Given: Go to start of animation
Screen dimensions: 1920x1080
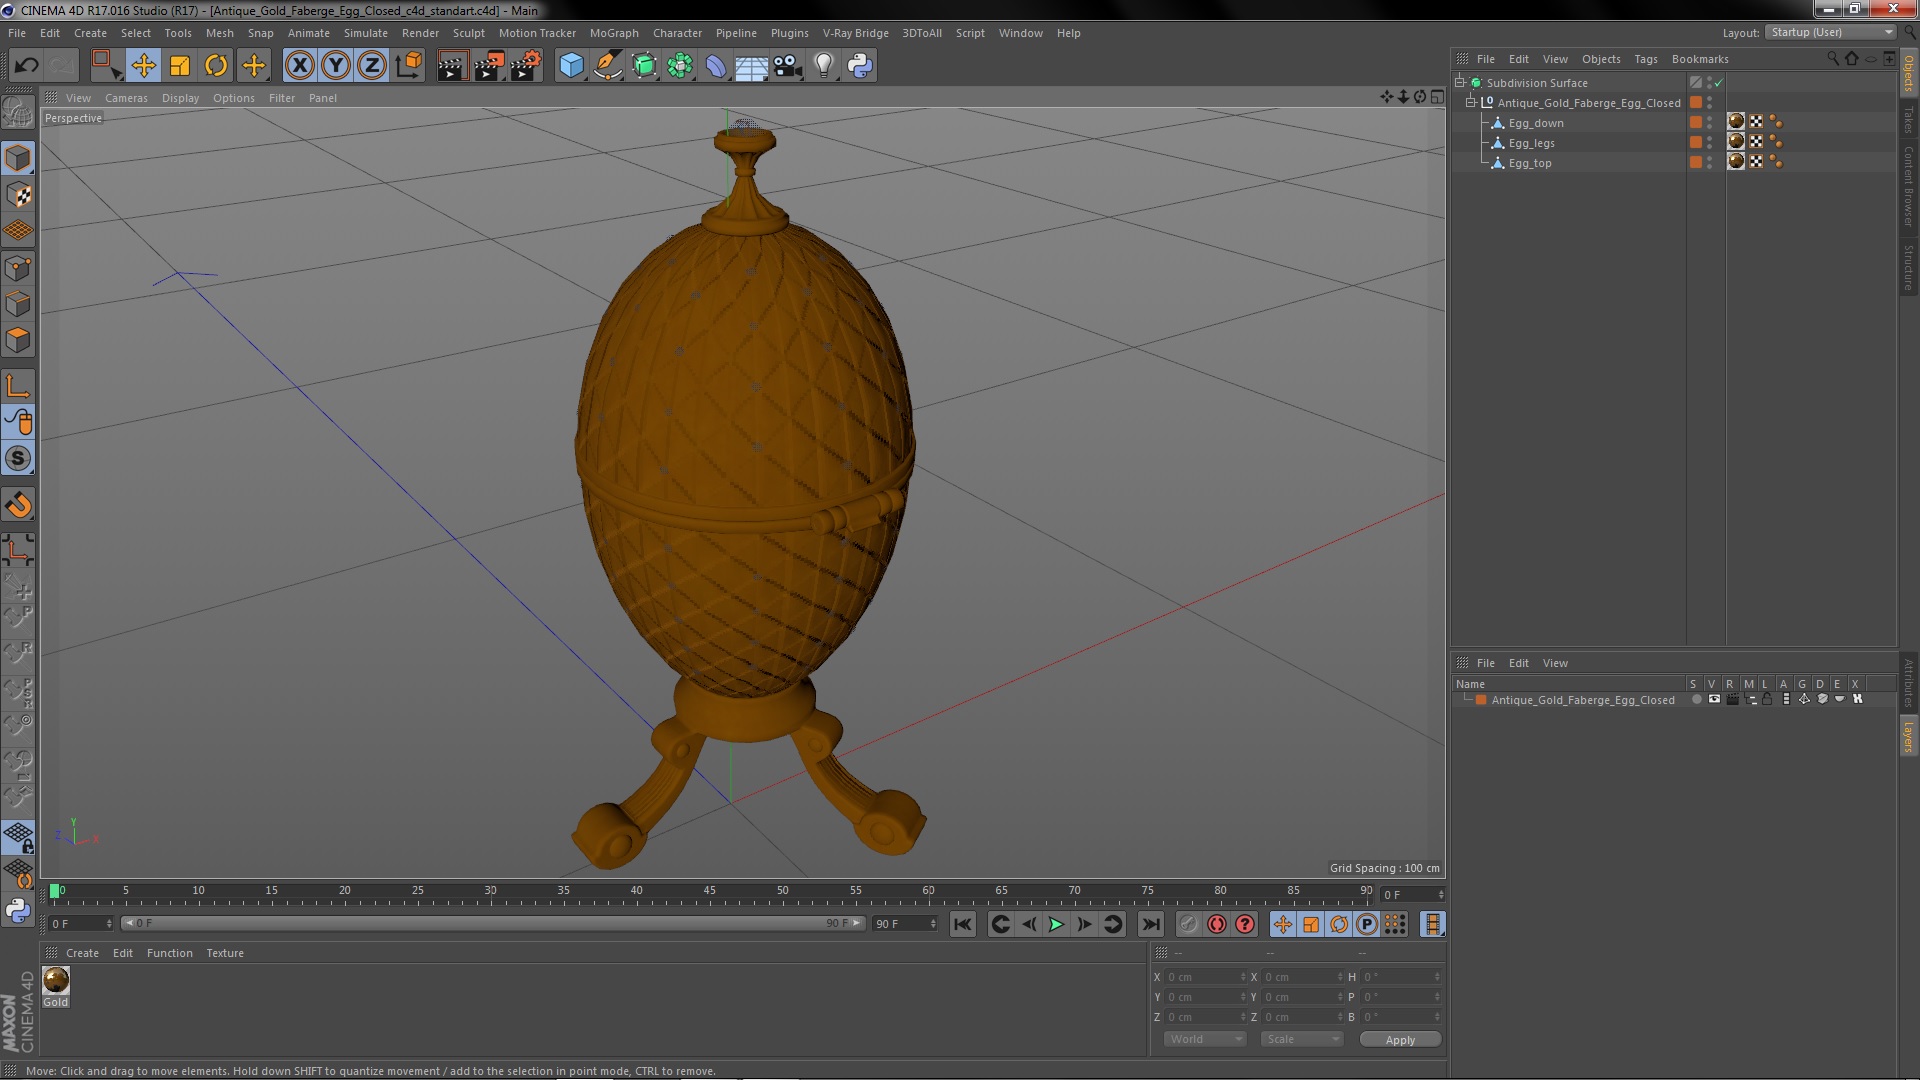Looking at the screenshot, I should (x=962, y=925).
